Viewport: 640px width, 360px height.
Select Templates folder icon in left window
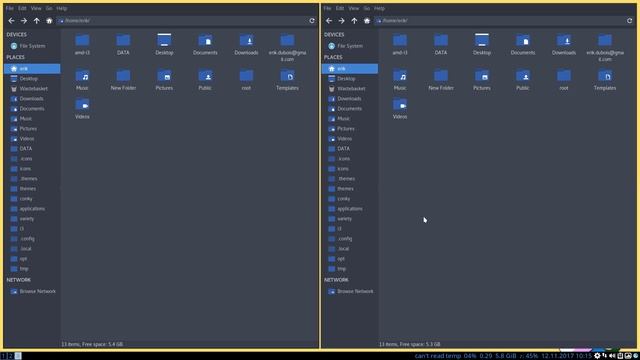pyautogui.click(x=287, y=76)
